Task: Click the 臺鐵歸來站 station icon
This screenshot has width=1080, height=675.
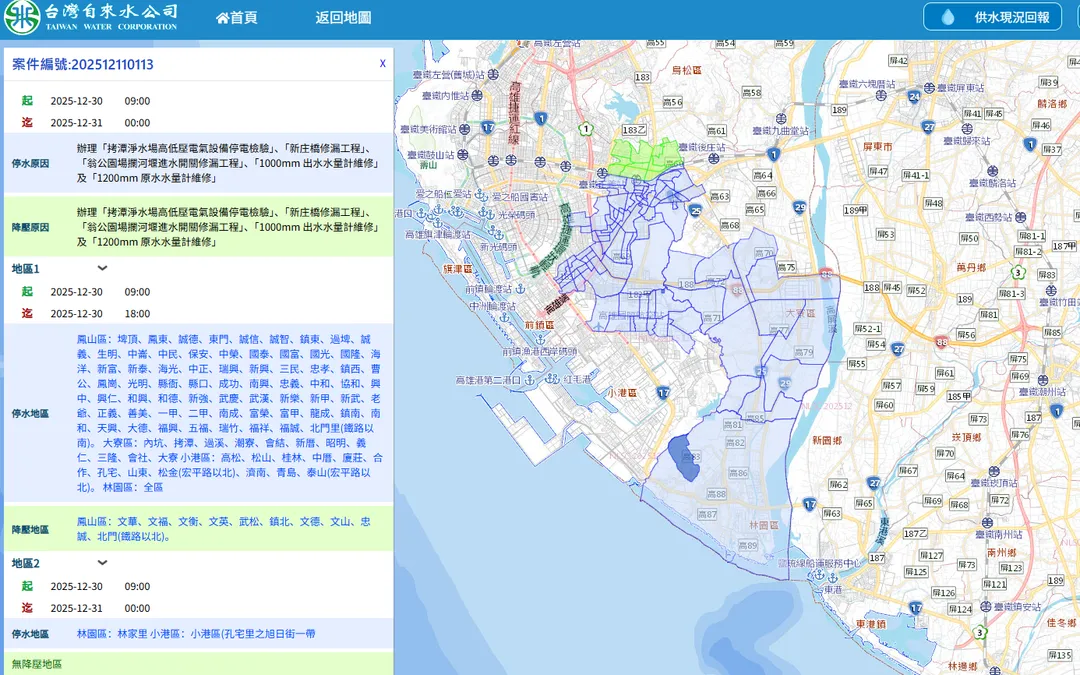Action: click(967, 129)
